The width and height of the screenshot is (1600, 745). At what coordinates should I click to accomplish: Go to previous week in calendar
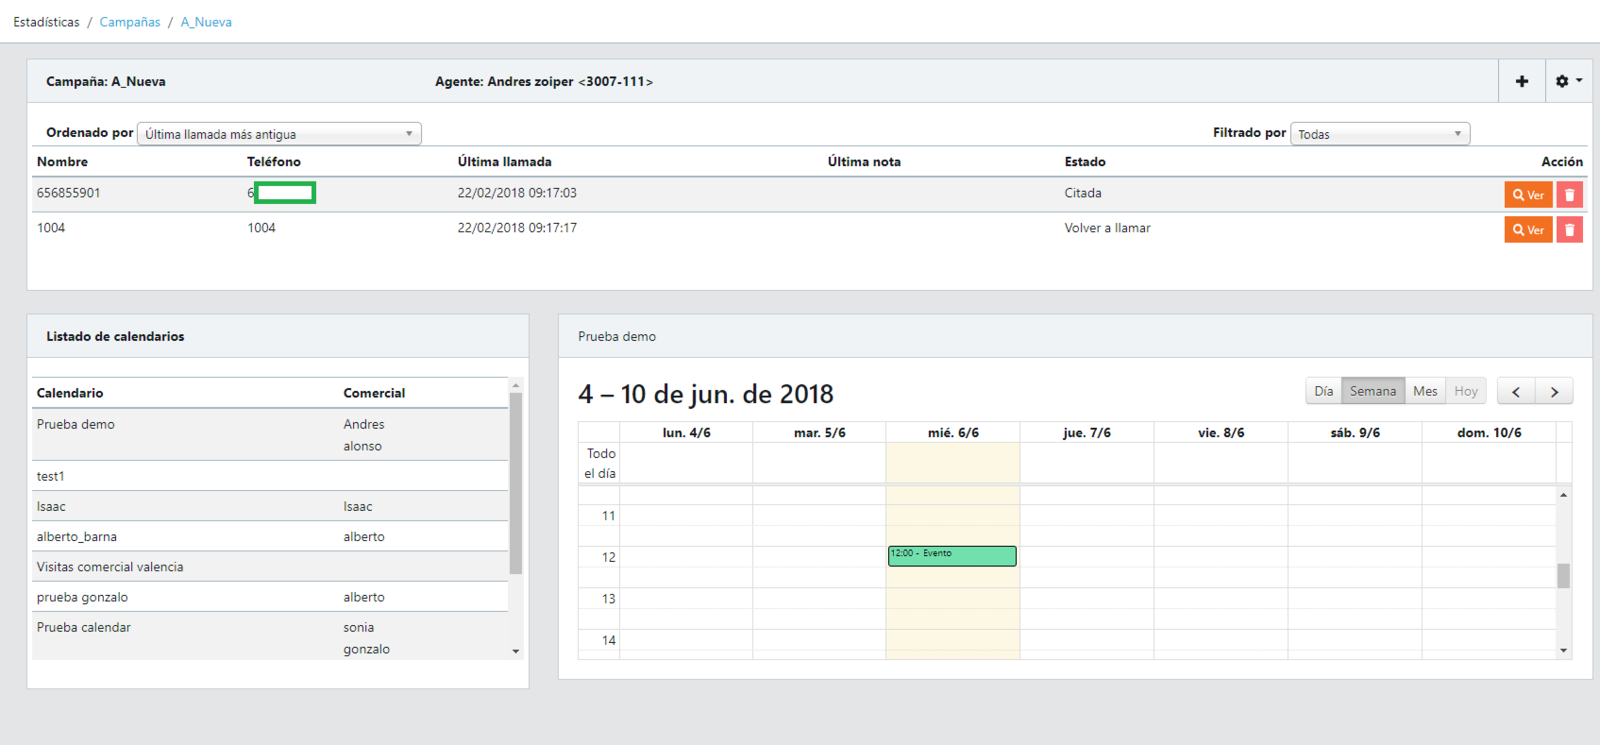pos(1516,391)
